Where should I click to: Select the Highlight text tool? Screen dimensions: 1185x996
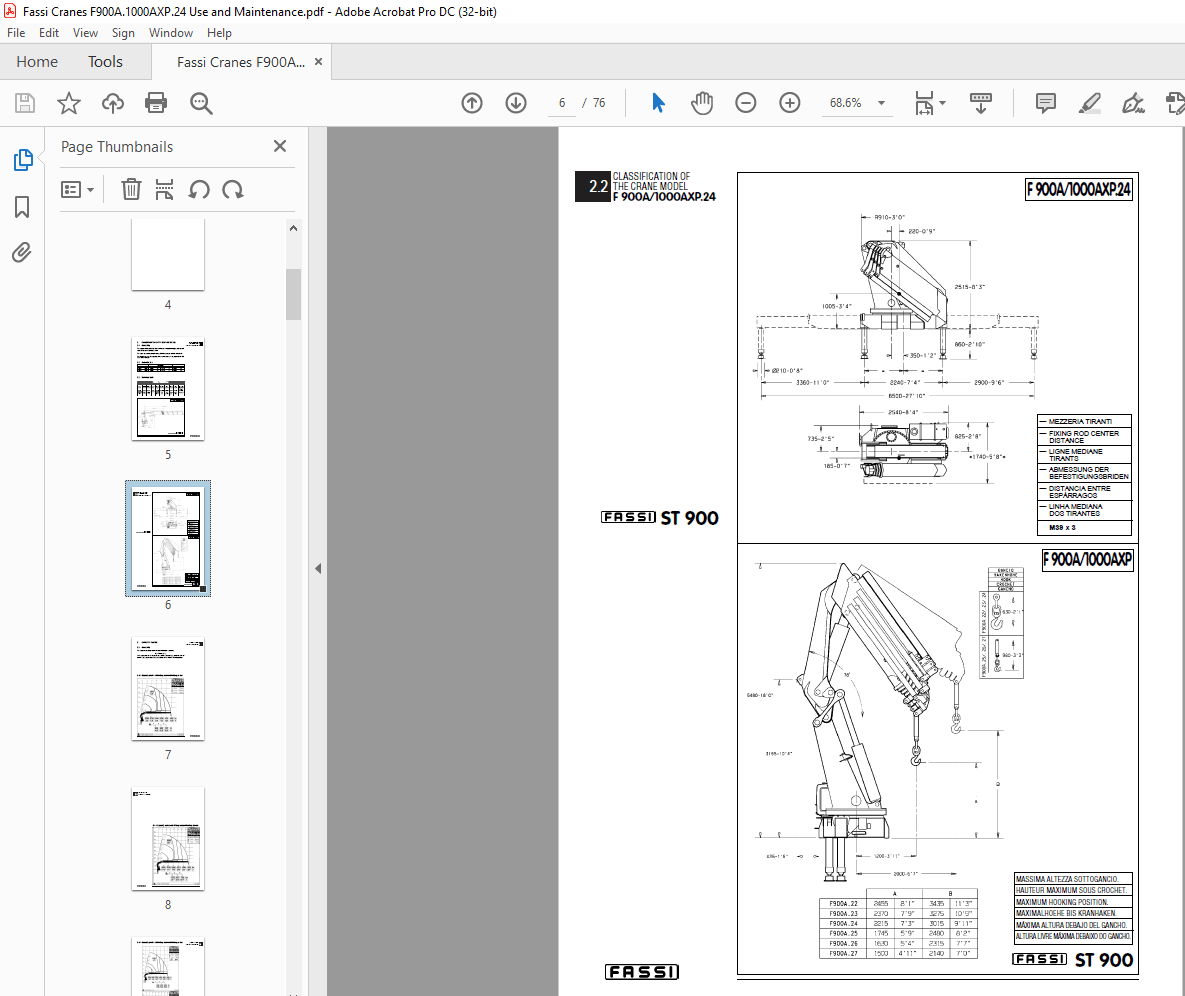(1090, 102)
